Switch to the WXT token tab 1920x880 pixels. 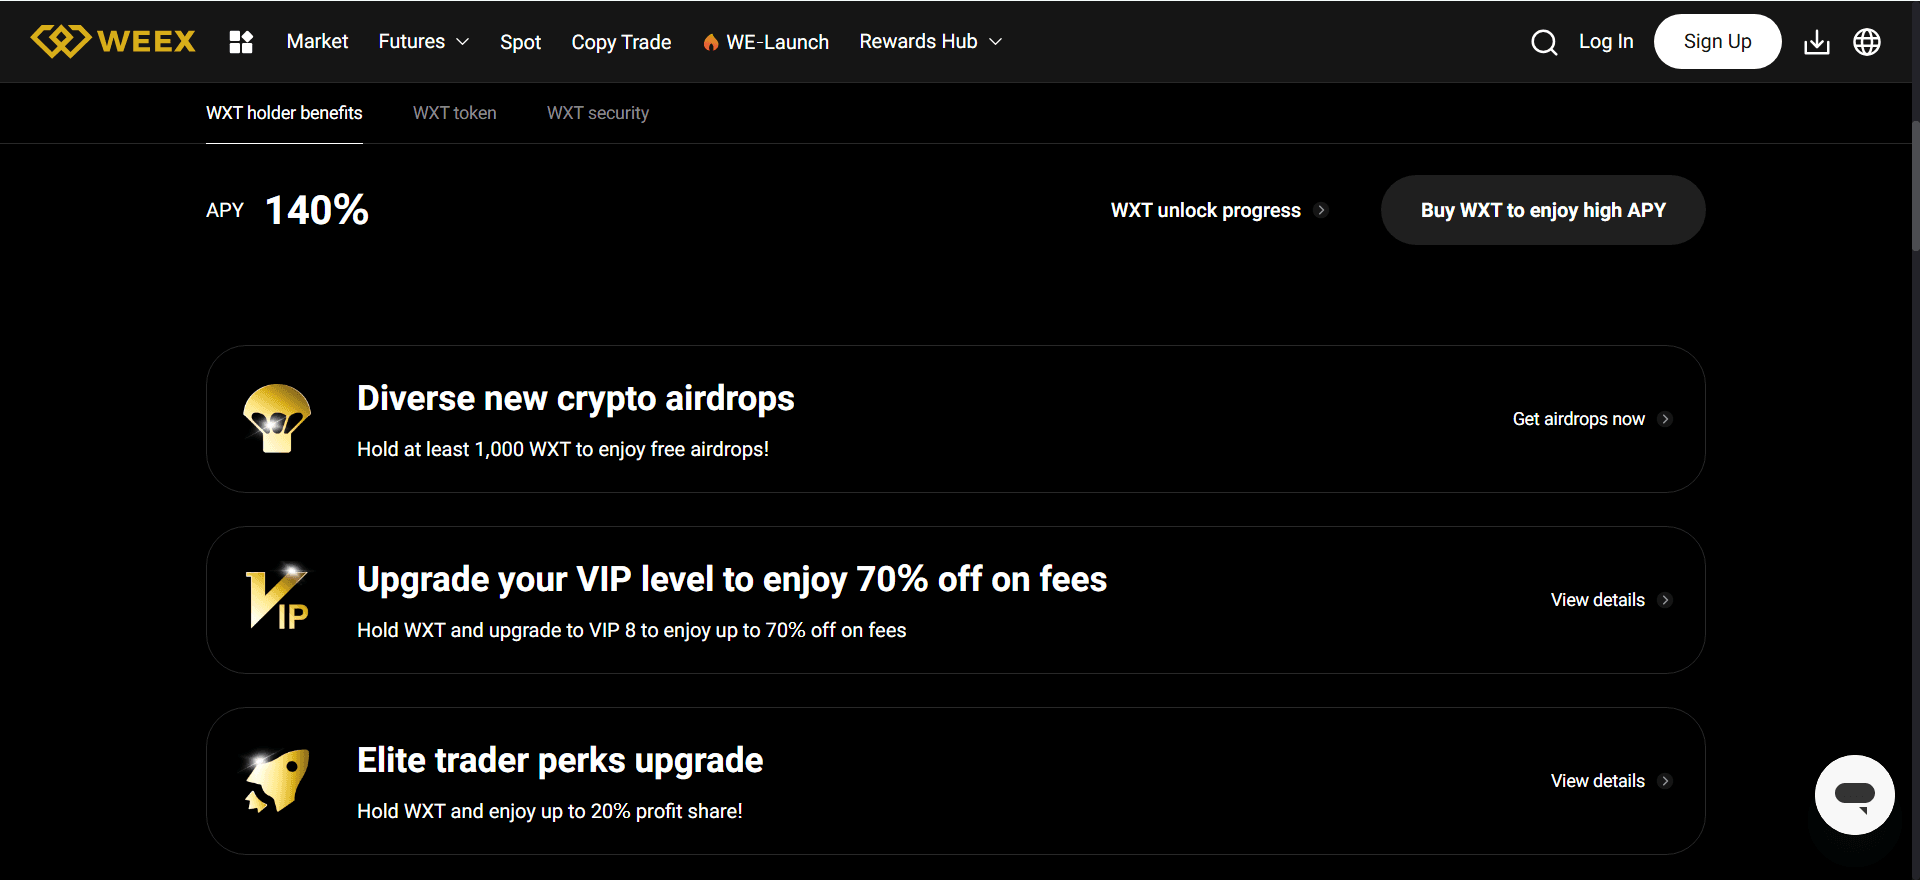tap(454, 113)
